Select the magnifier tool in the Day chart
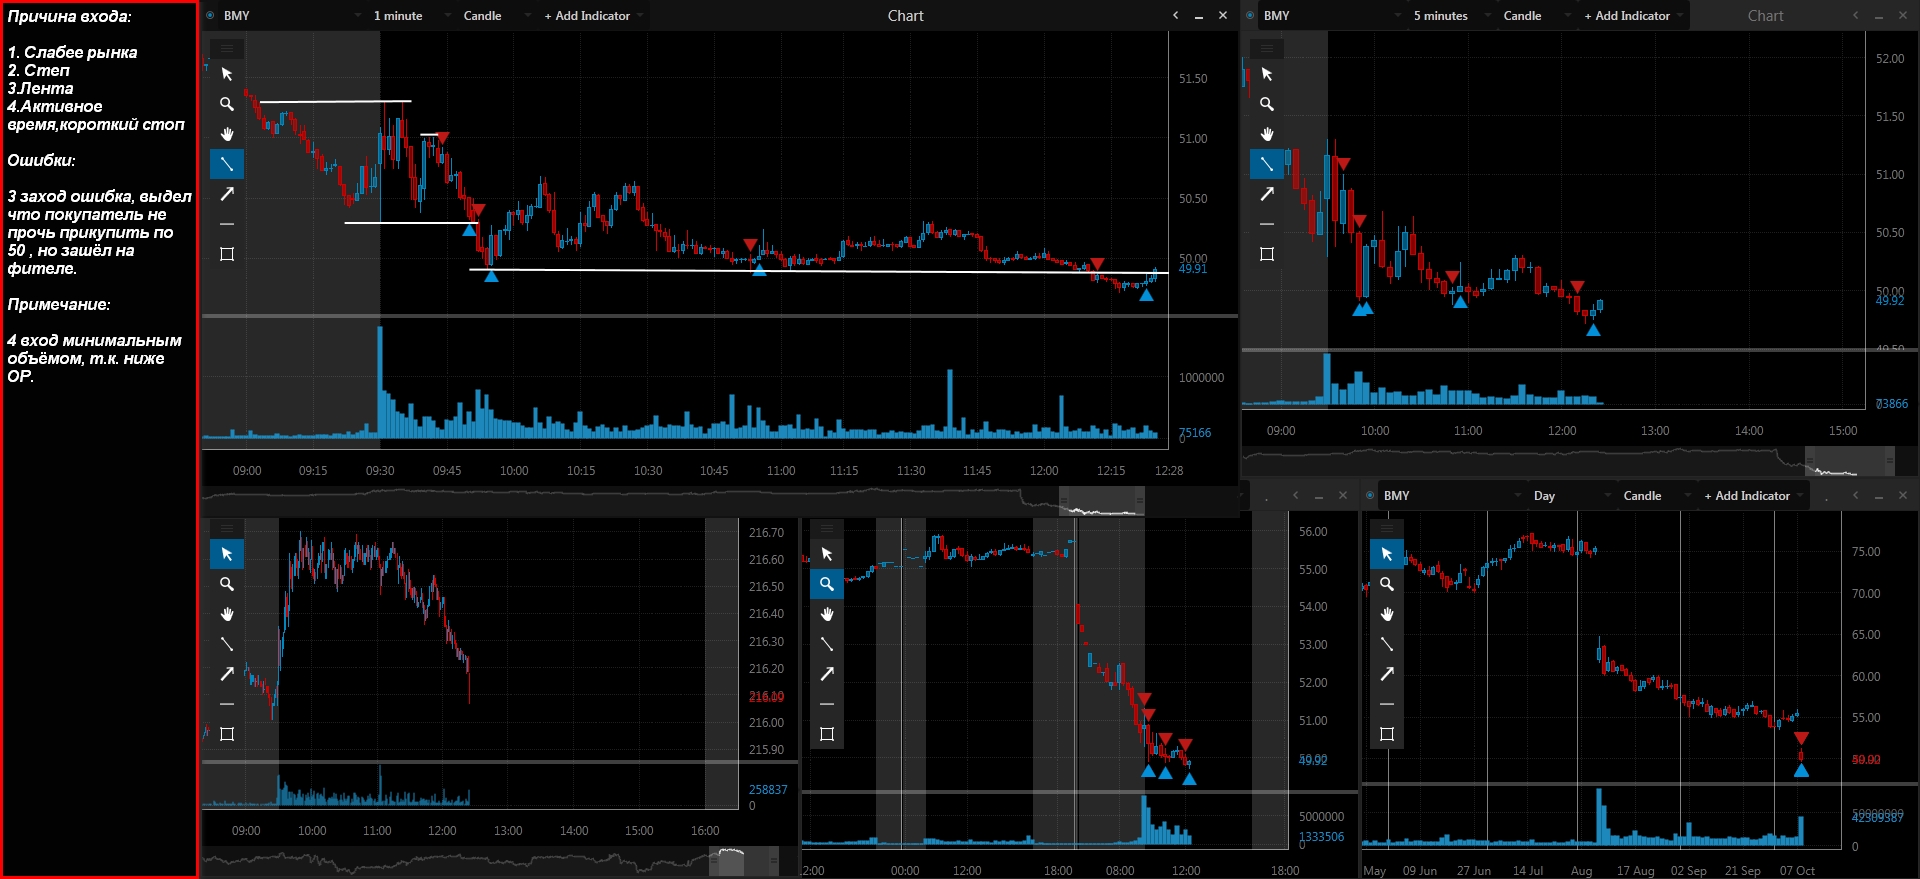The height and width of the screenshot is (879, 1920). click(1387, 584)
